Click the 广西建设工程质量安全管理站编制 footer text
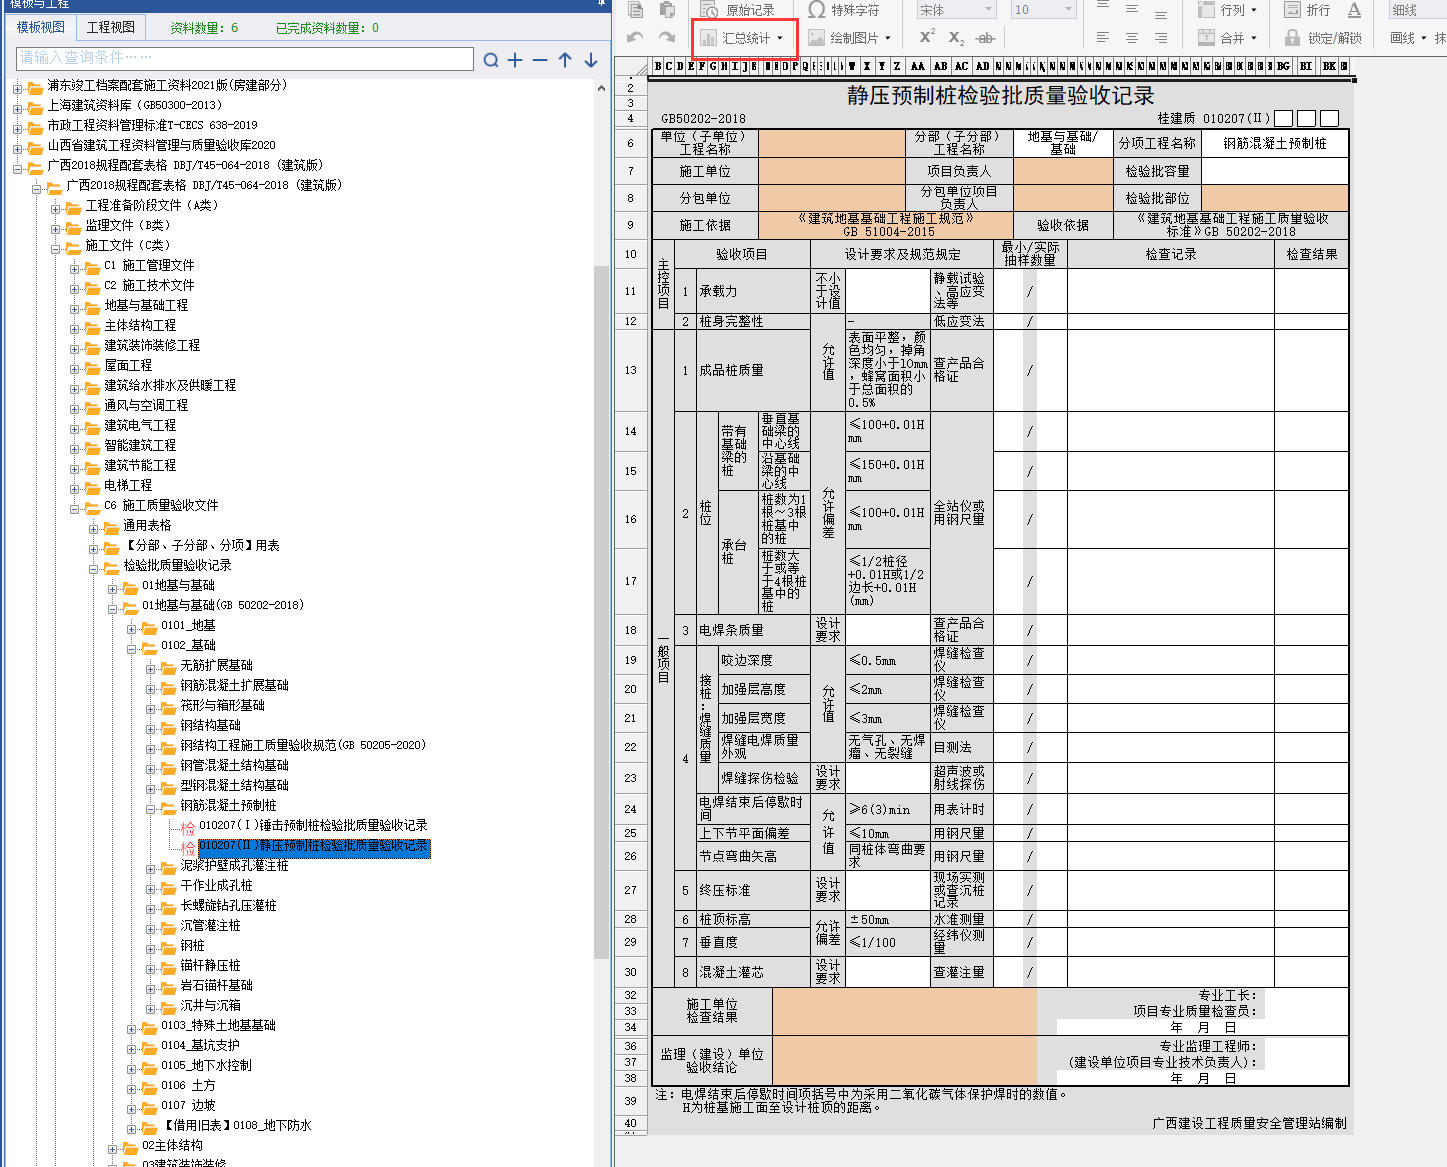 (1249, 1123)
